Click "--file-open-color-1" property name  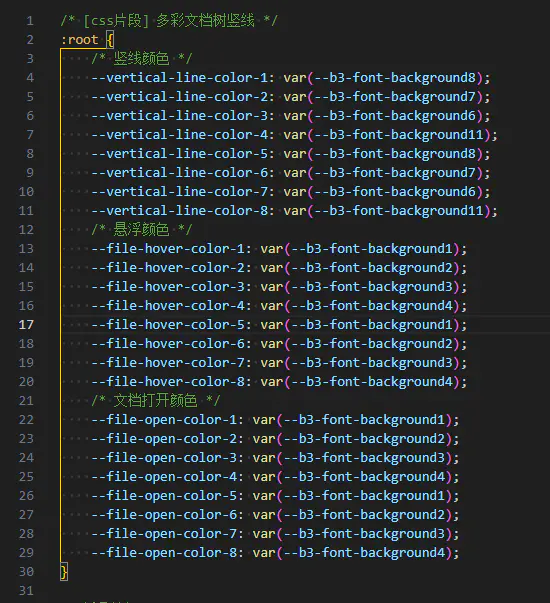[x=164, y=420]
